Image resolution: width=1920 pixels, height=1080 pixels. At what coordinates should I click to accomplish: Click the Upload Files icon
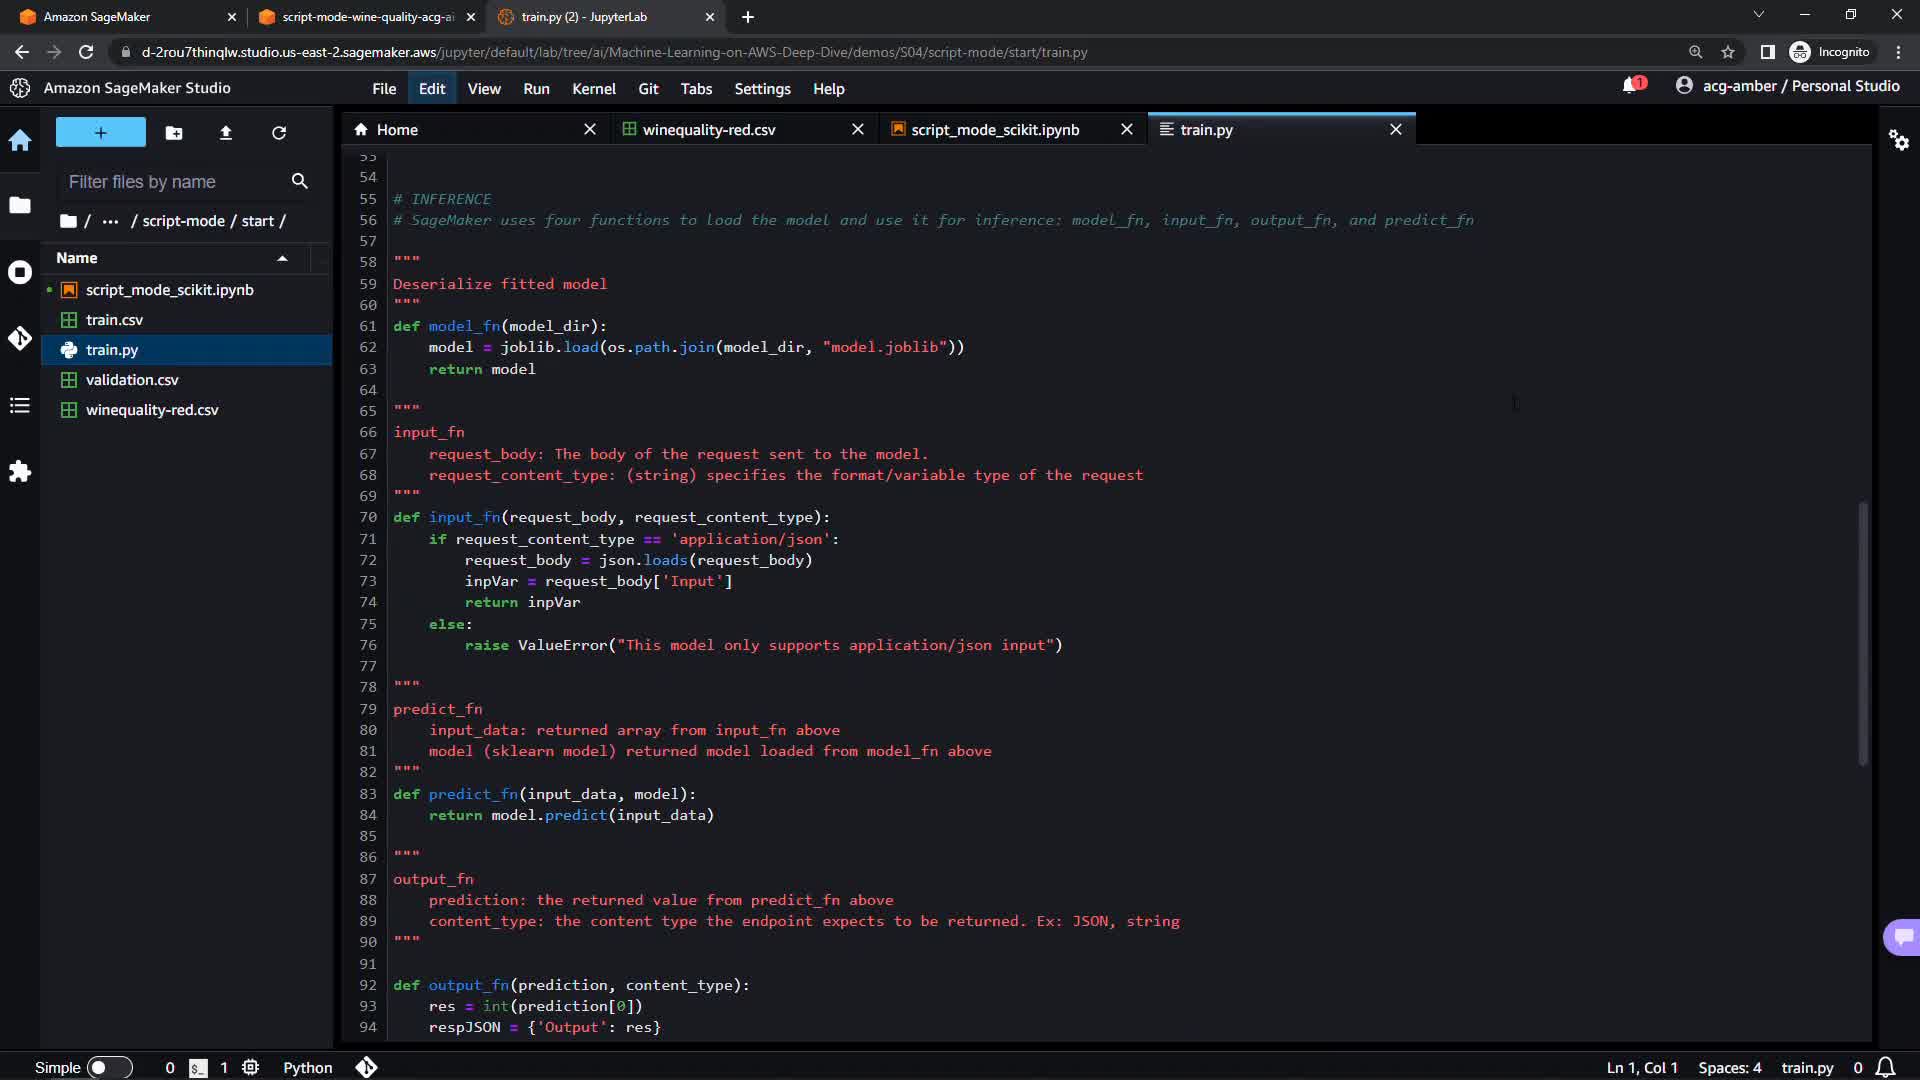[x=226, y=133]
